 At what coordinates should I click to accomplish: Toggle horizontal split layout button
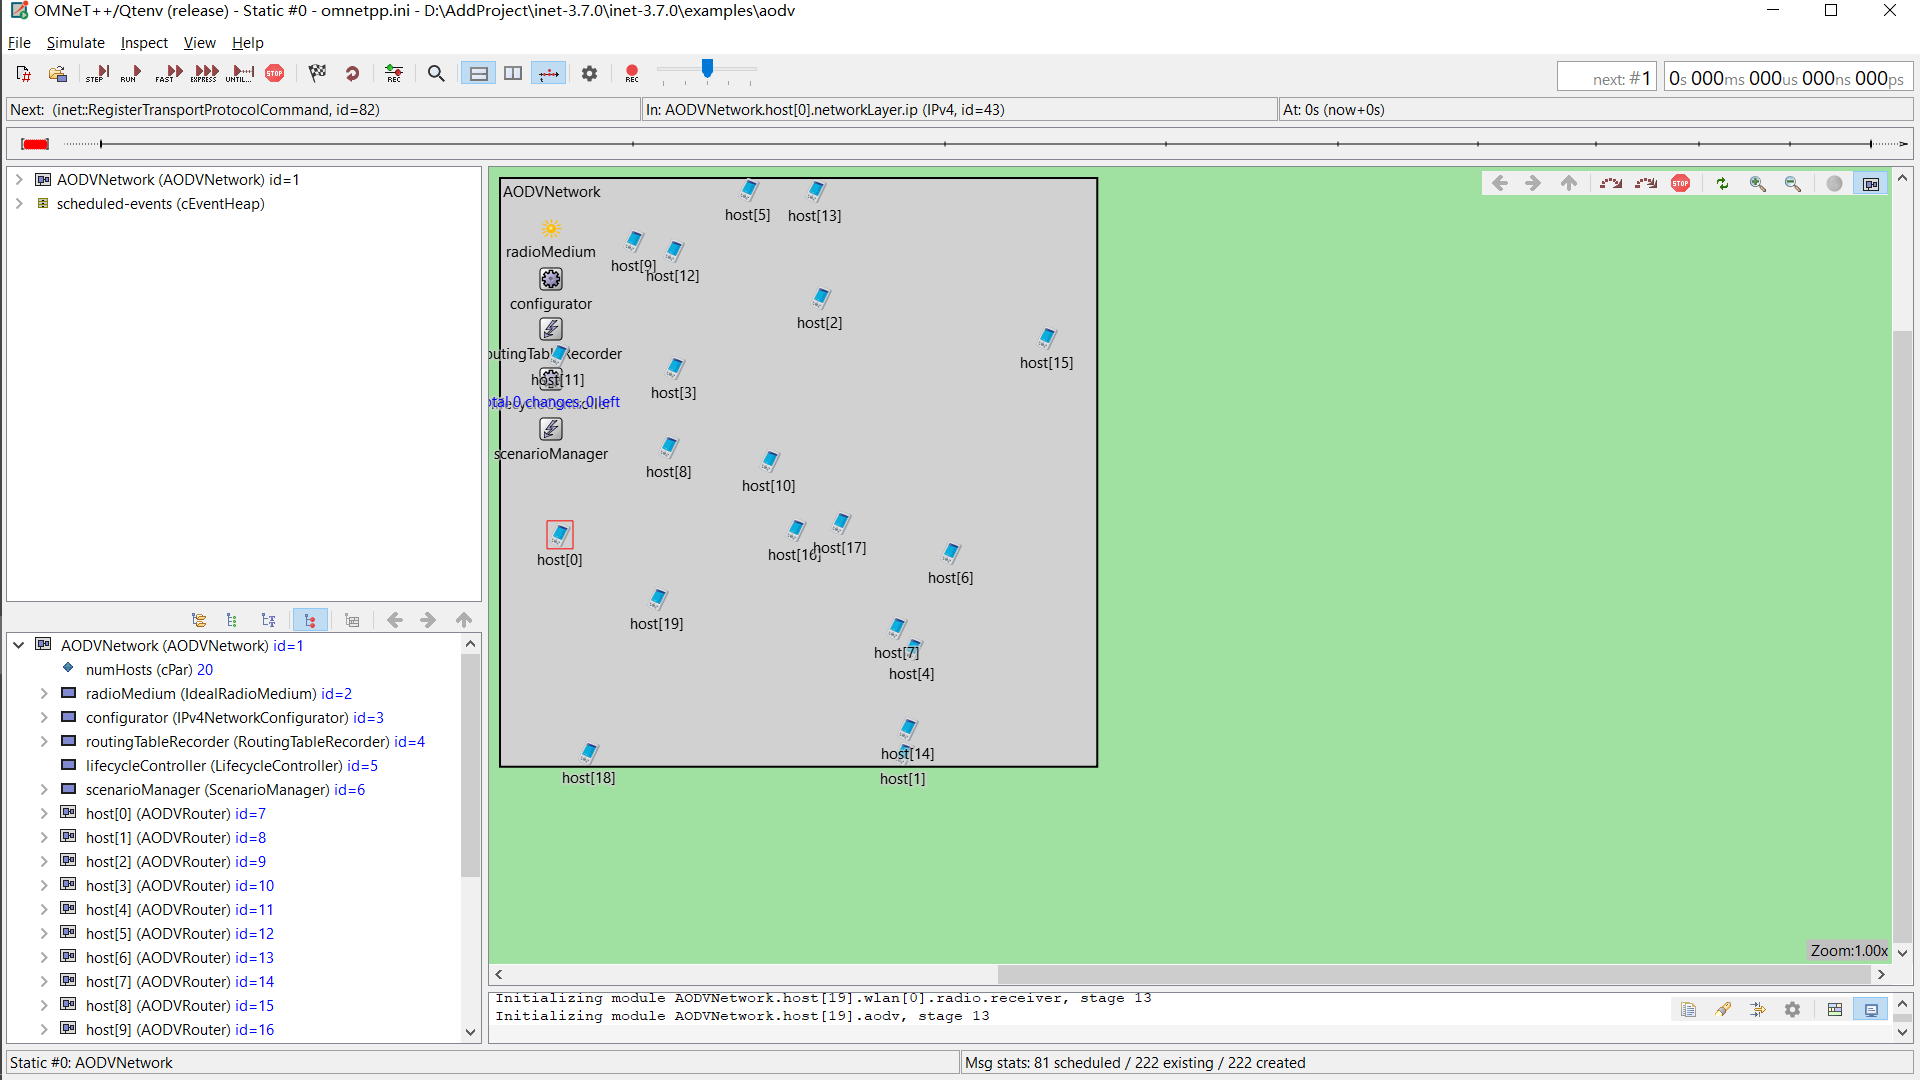click(x=479, y=73)
